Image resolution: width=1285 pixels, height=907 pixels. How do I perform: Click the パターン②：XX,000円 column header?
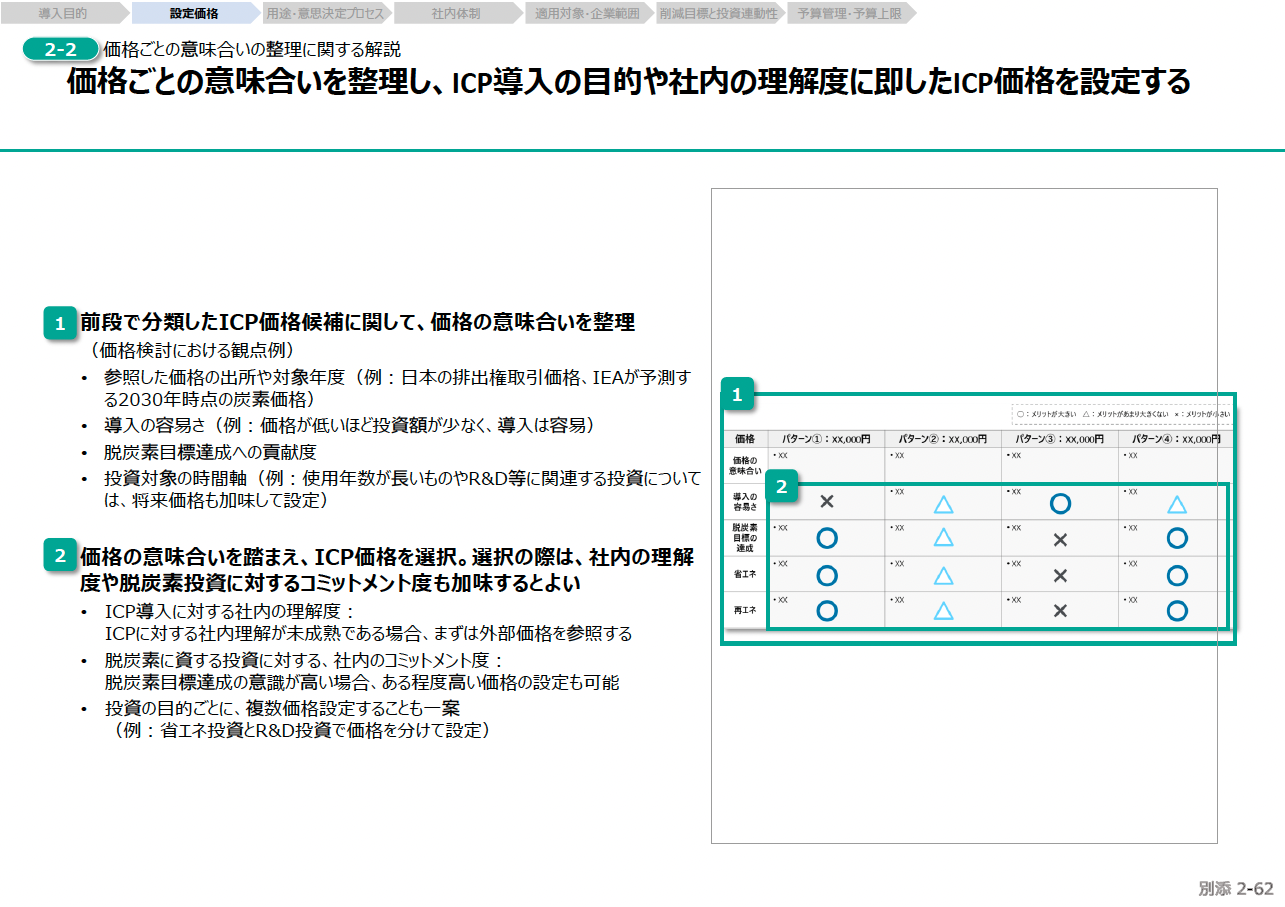point(942,439)
